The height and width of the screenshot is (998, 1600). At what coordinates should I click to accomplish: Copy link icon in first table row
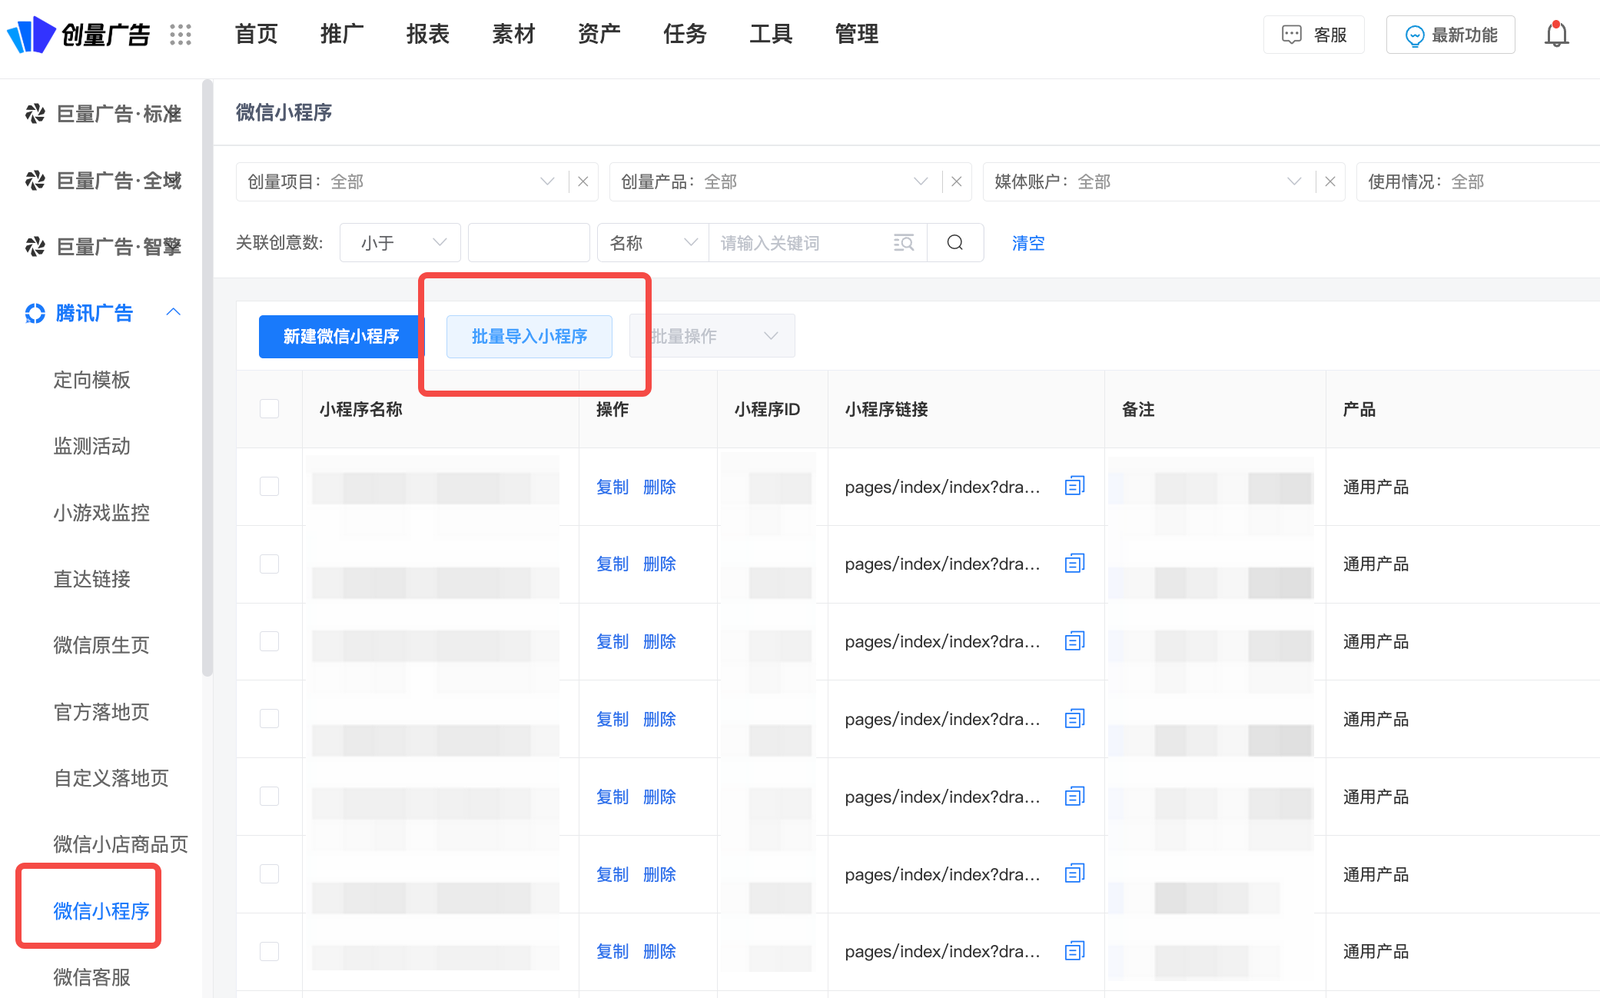pyautogui.click(x=1074, y=486)
